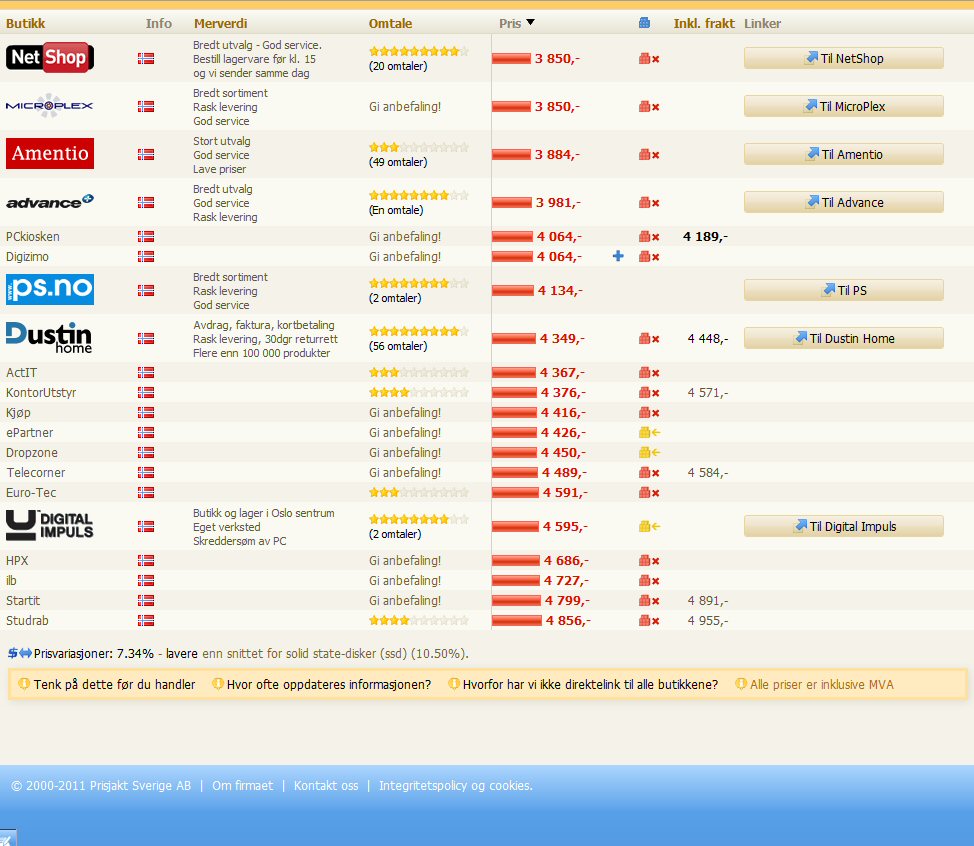Screen dimensions: 974x846
Task: Click the Info column header
Action: pos(158,24)
